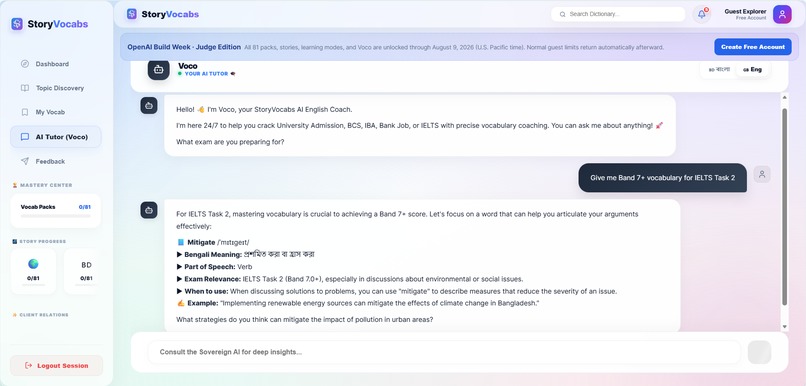Click the 'Bengali Meaning:' line
806x386 pixels.
[246, 254]
